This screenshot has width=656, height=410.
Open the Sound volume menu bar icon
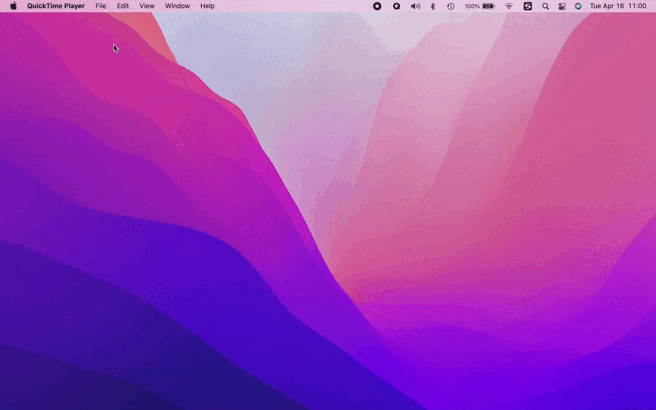coord(415,6)
